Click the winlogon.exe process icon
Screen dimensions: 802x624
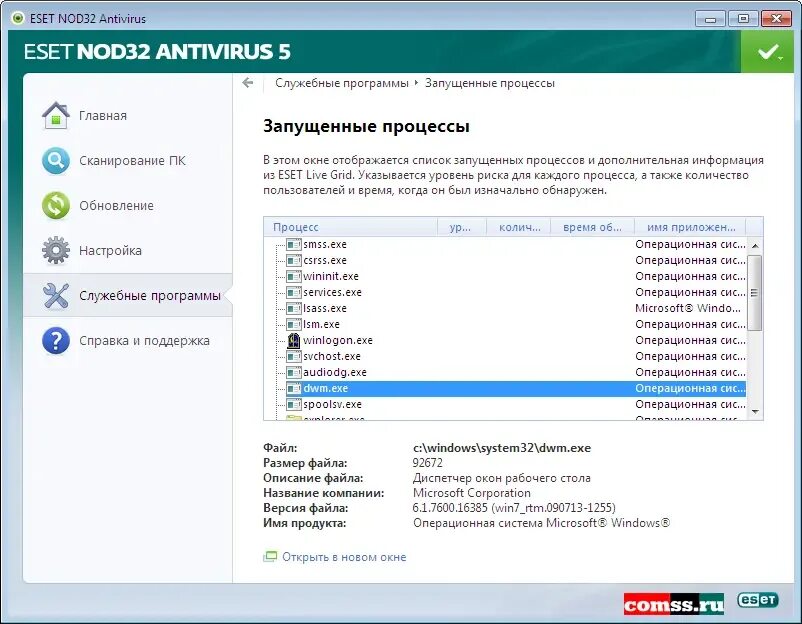point(294,340)
